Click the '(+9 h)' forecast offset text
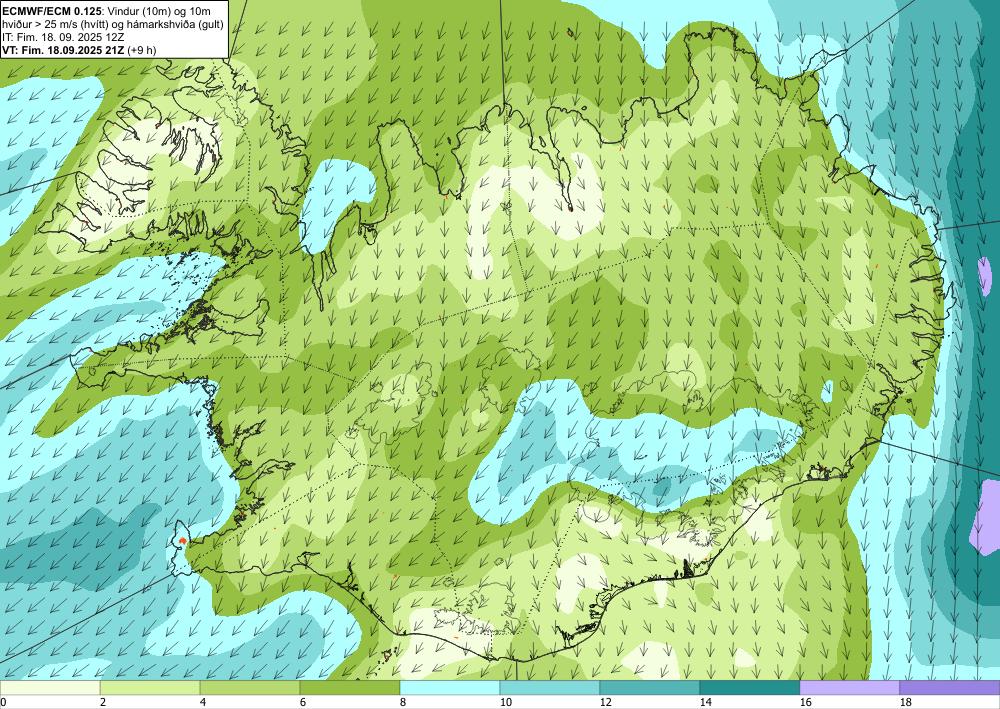The image size is (1000, 709). pos(142,50)
